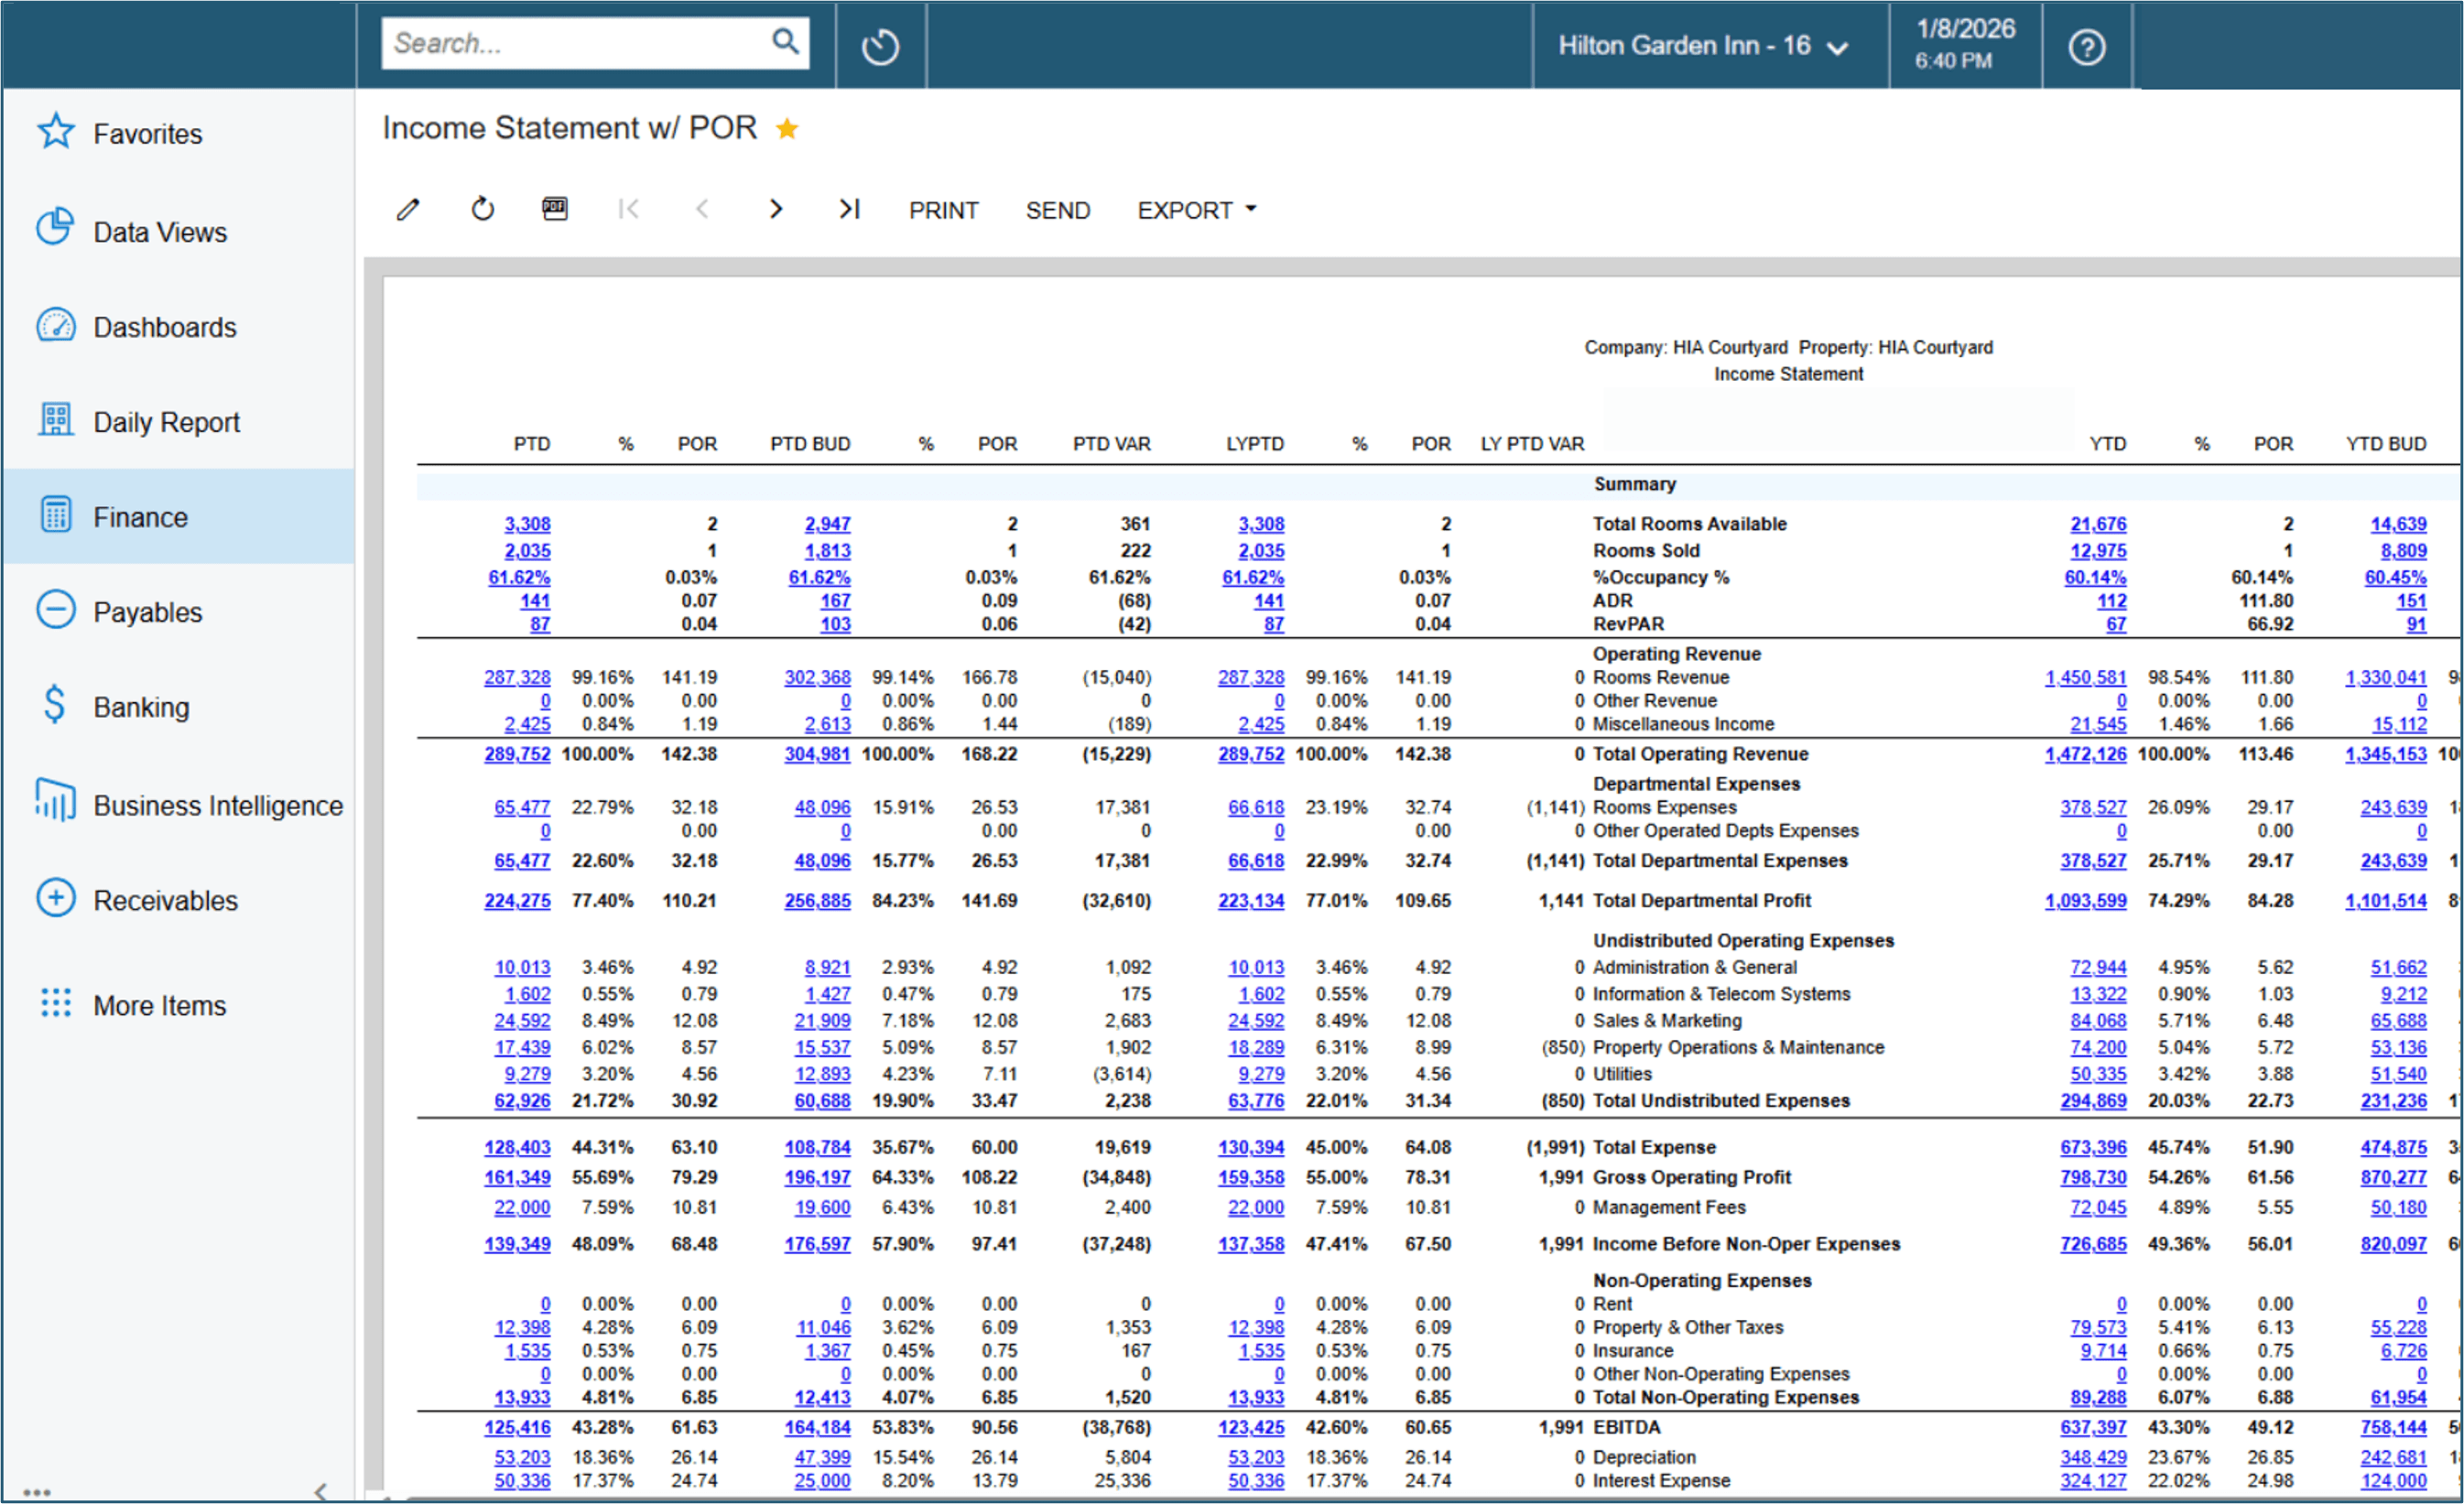Screen dimensions: 2464x1504
Task: Click the edit pencil icon in report toolbar
Action: pyautogui.click(x=408, y=210)
